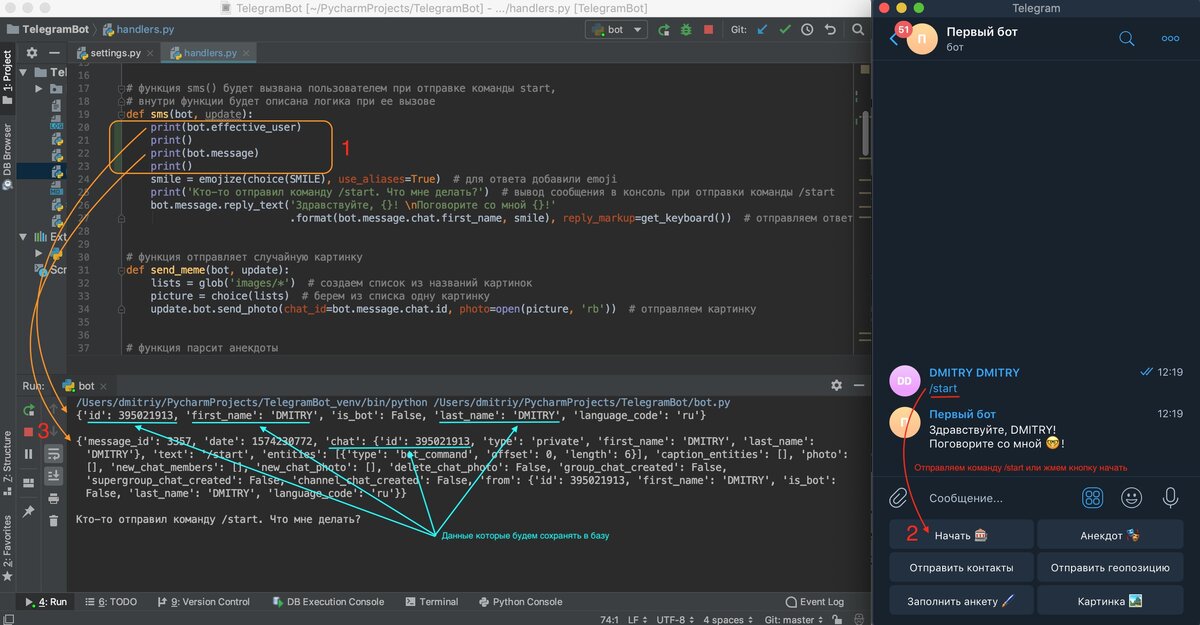Screen dimensions: 1200x625
Task: Open the emoji picker in Telegram
Action: pos(1131,497)
